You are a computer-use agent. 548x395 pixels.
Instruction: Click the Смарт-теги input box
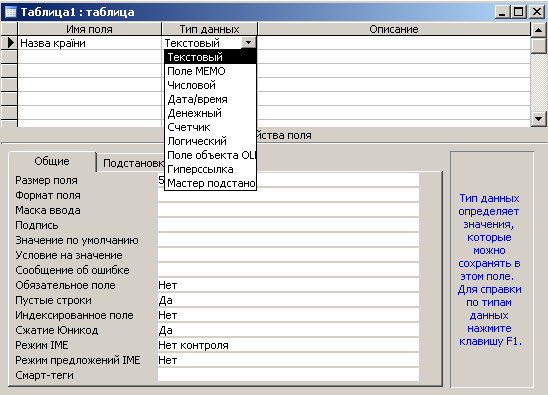pyautogui.click(x=288, y=375)
